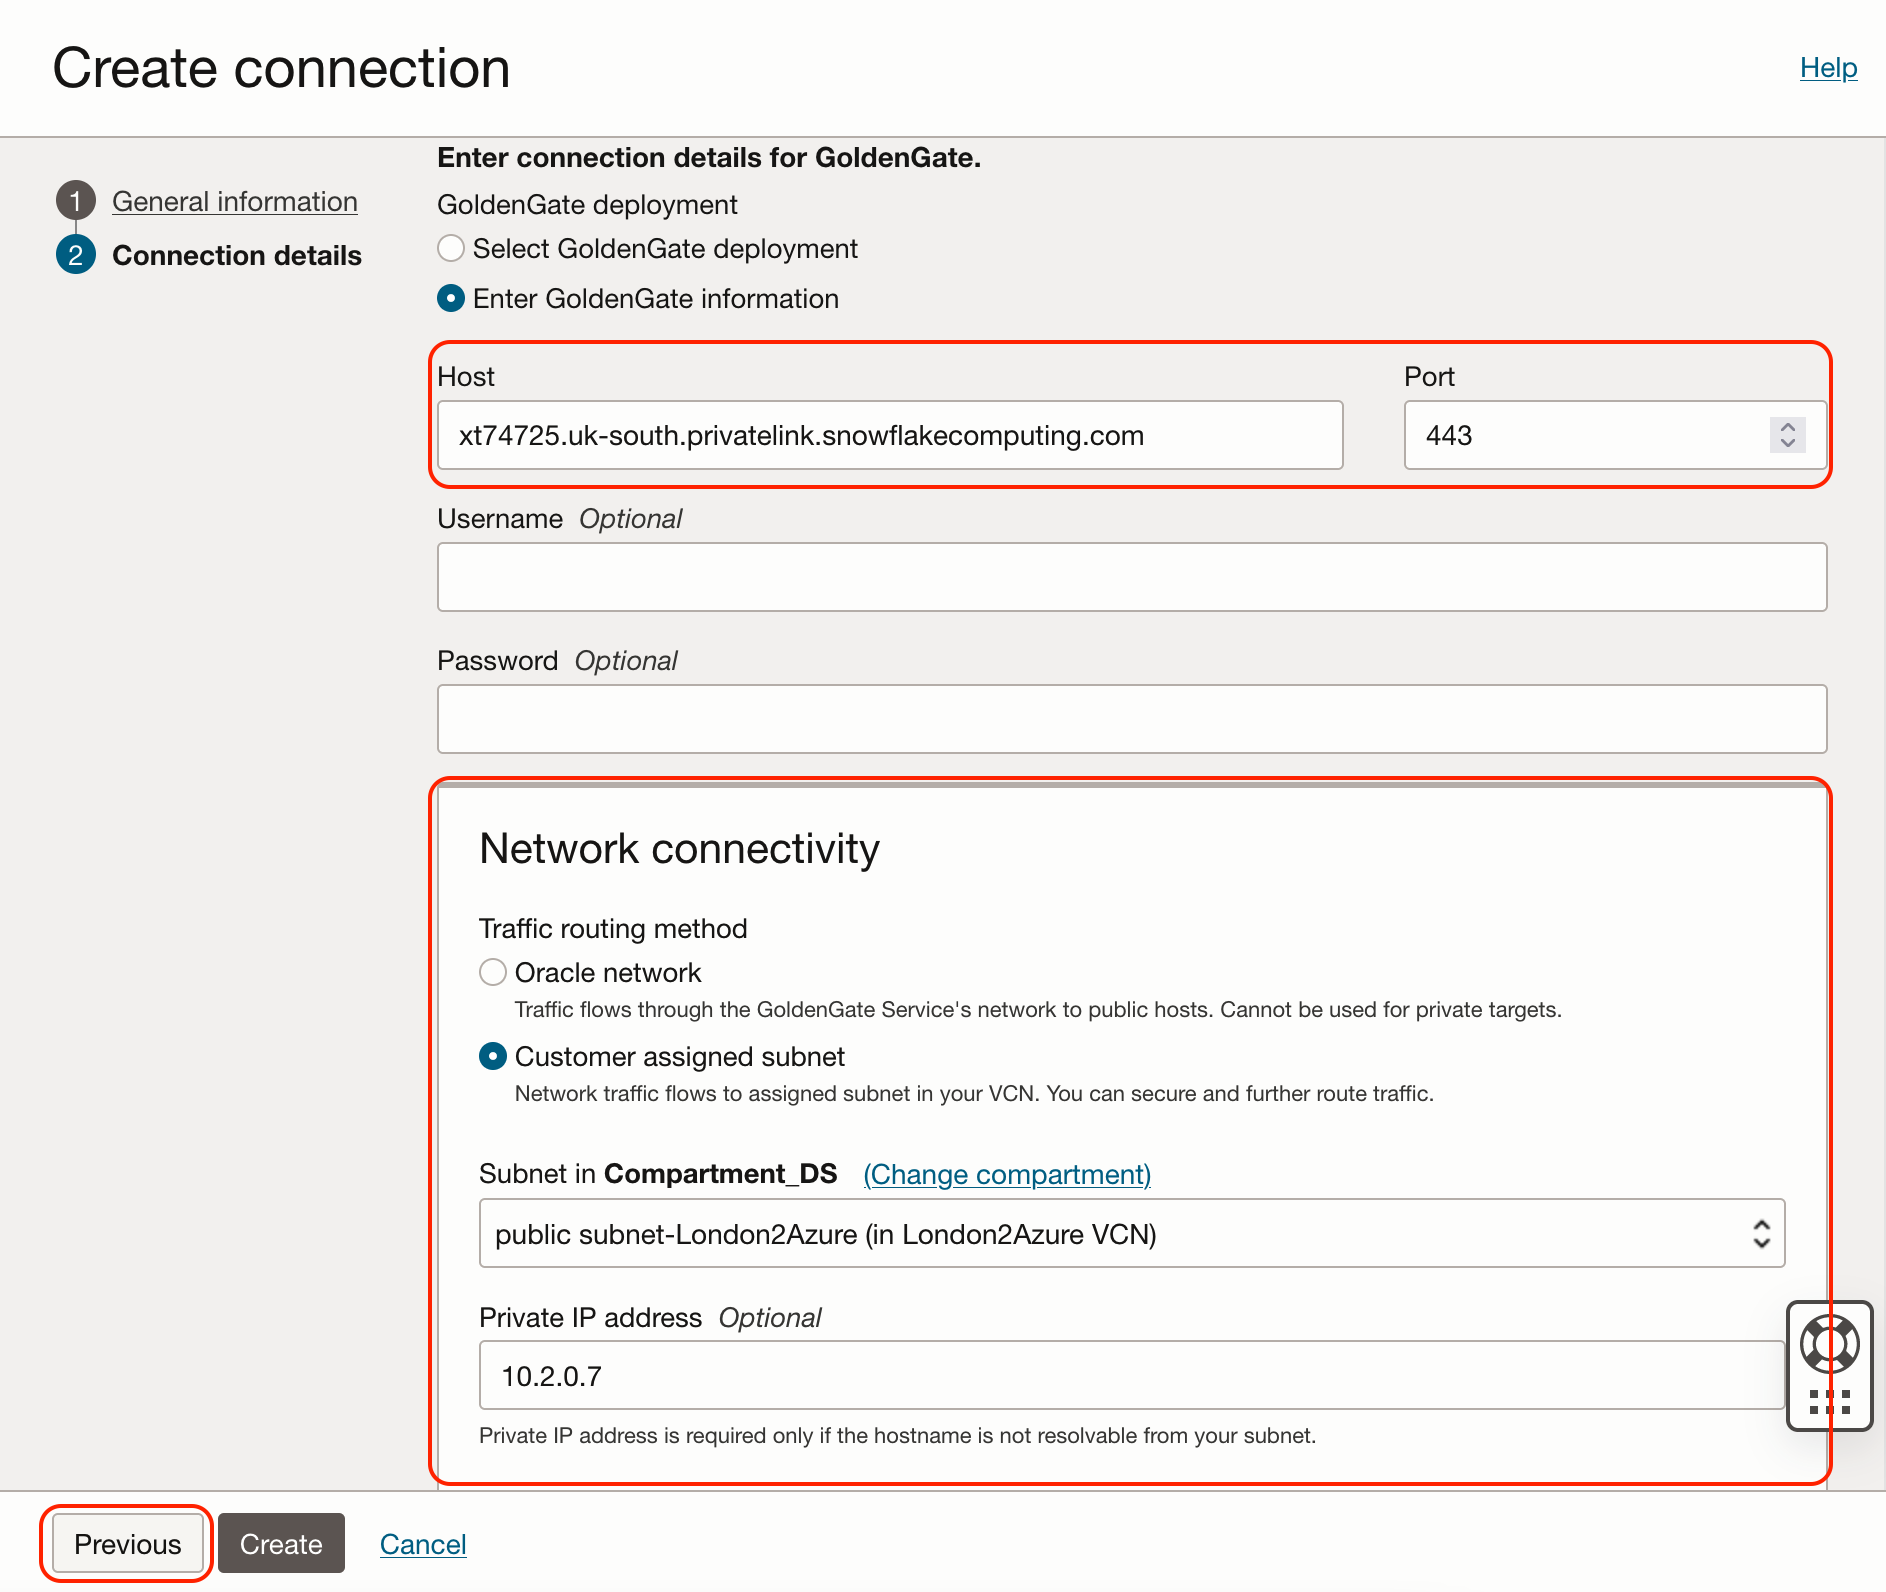Click the dotted grid handle below lifebuoy
This screenshot has height=1592, width=1886.
[1829, 1401]
